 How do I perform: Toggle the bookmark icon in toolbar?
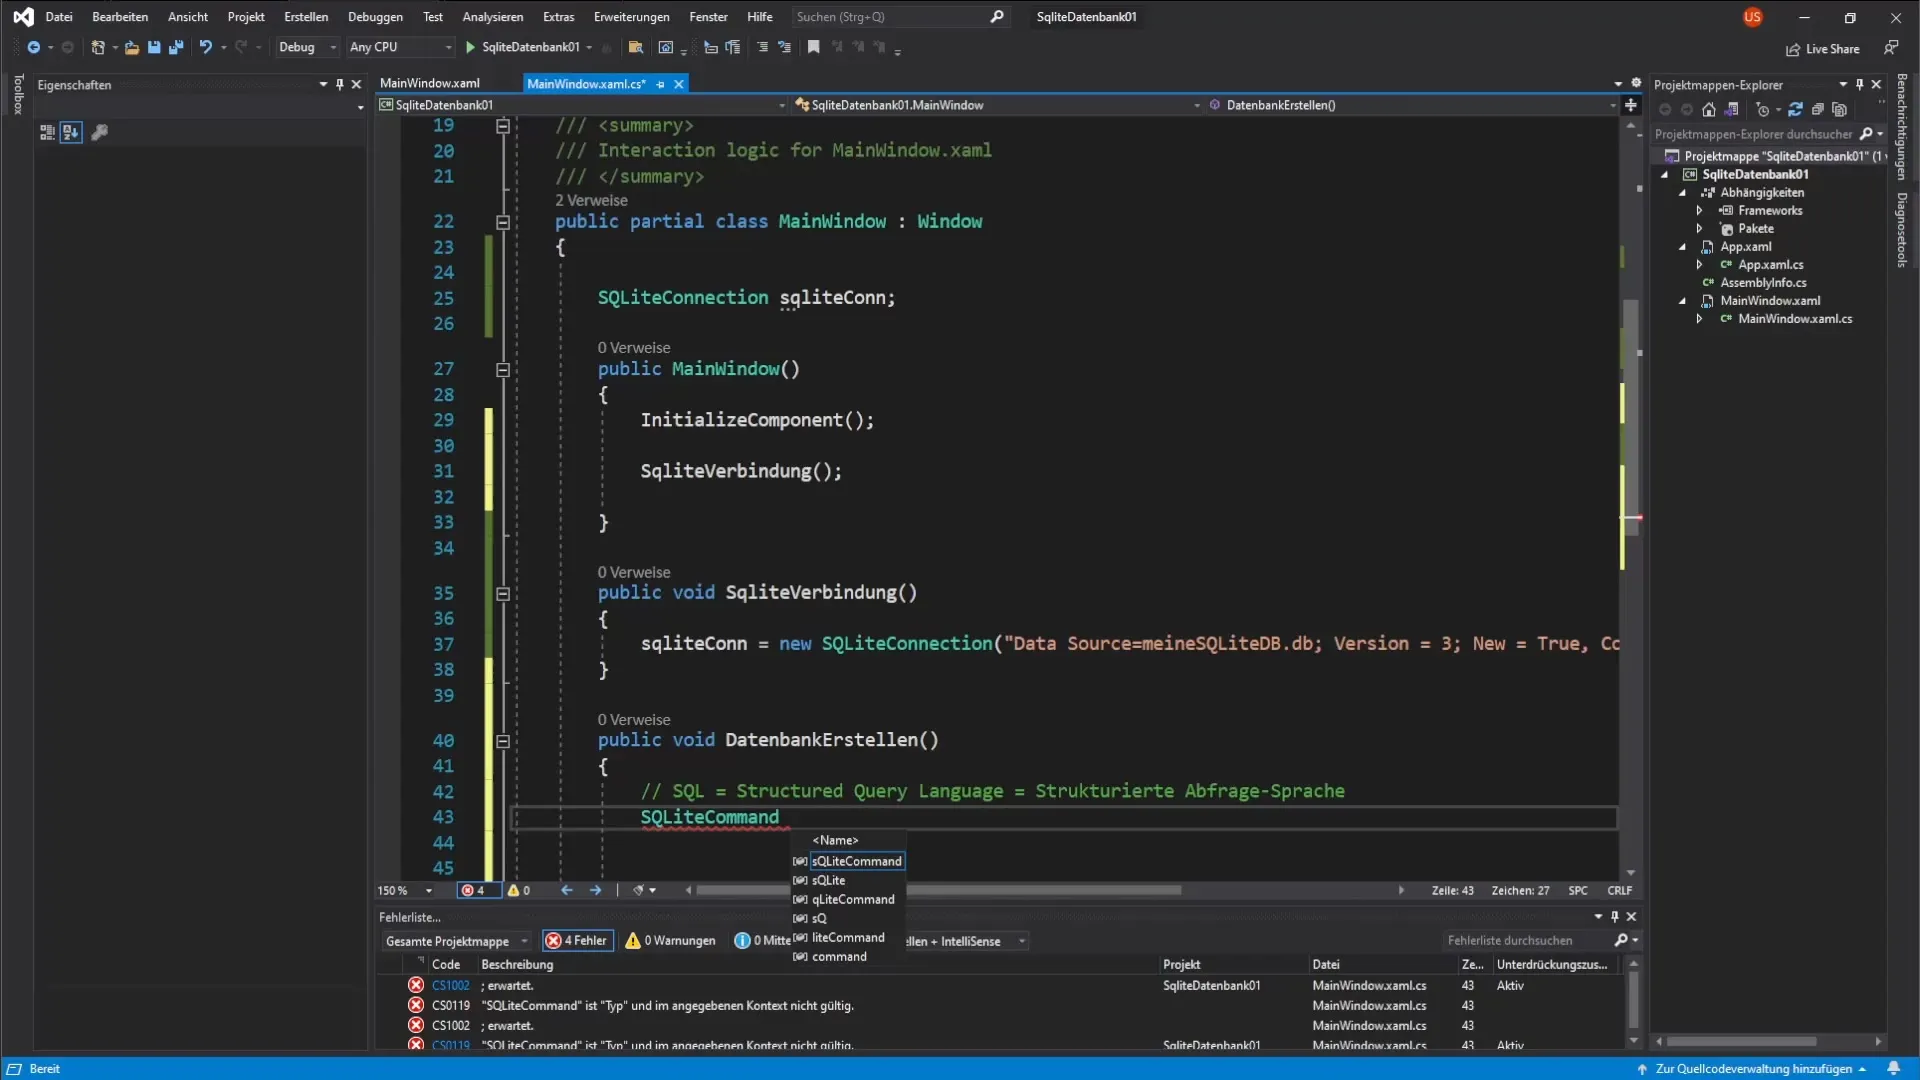coord(814,47)
